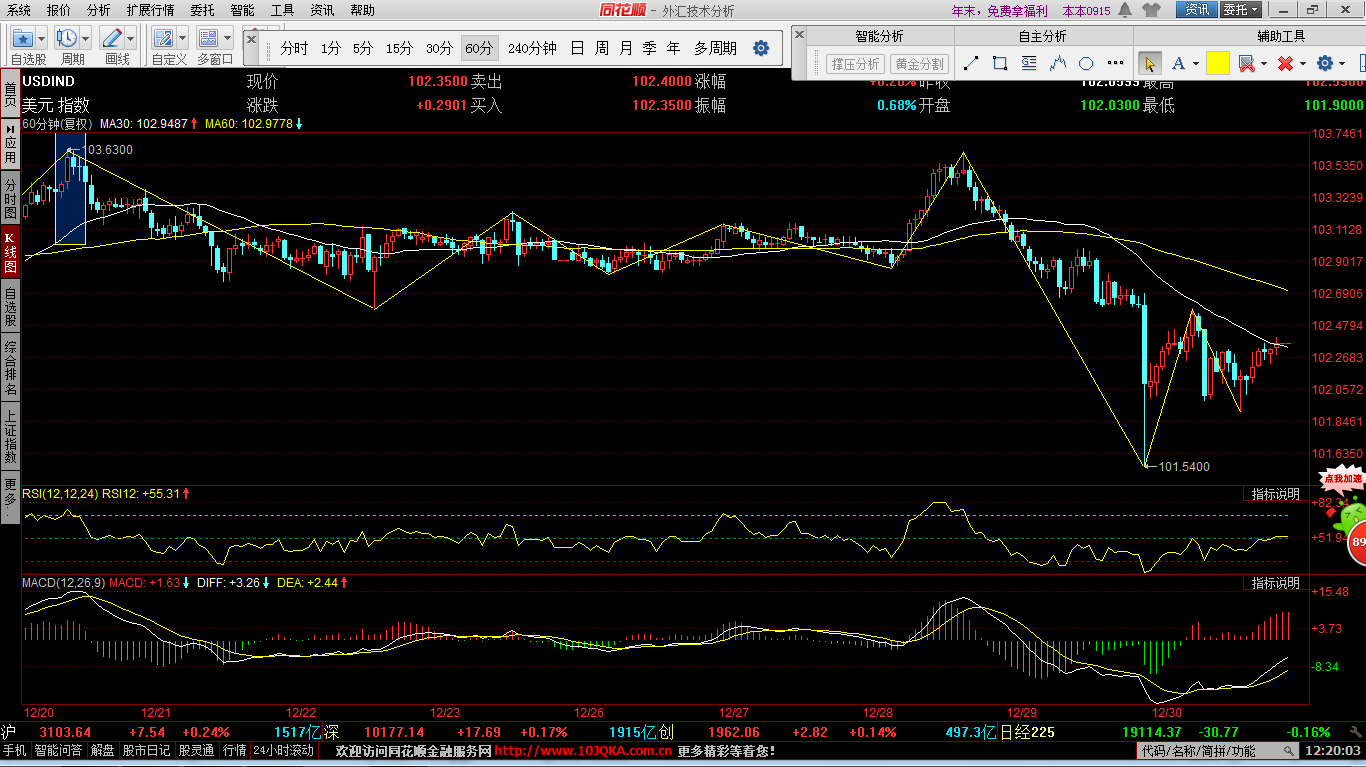This screenshot has height=767, width=1366.
Task: Open MACD 指标说明 link
Action: pyautogui.click(x=1276, y=582)
